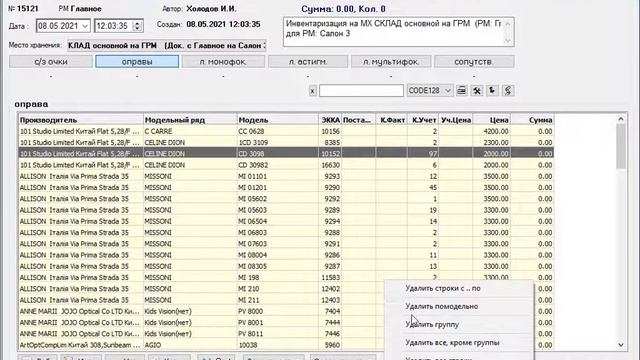
Task: Click the stacked-lines list icon next to CODE128
Action: [461, 90]
